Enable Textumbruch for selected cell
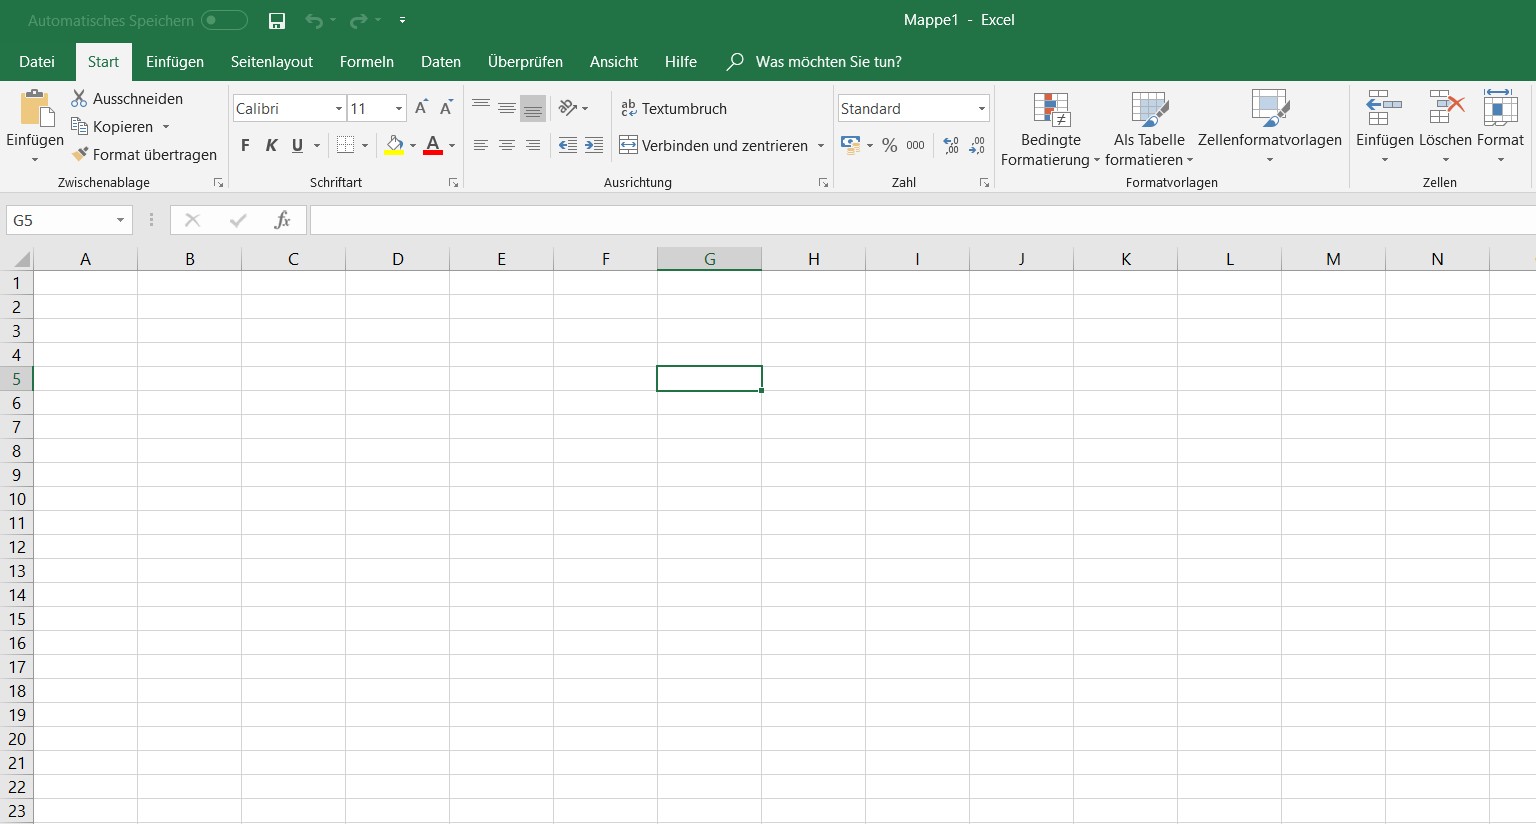The width and height of the screenshot is (1536, 824). 674,108
